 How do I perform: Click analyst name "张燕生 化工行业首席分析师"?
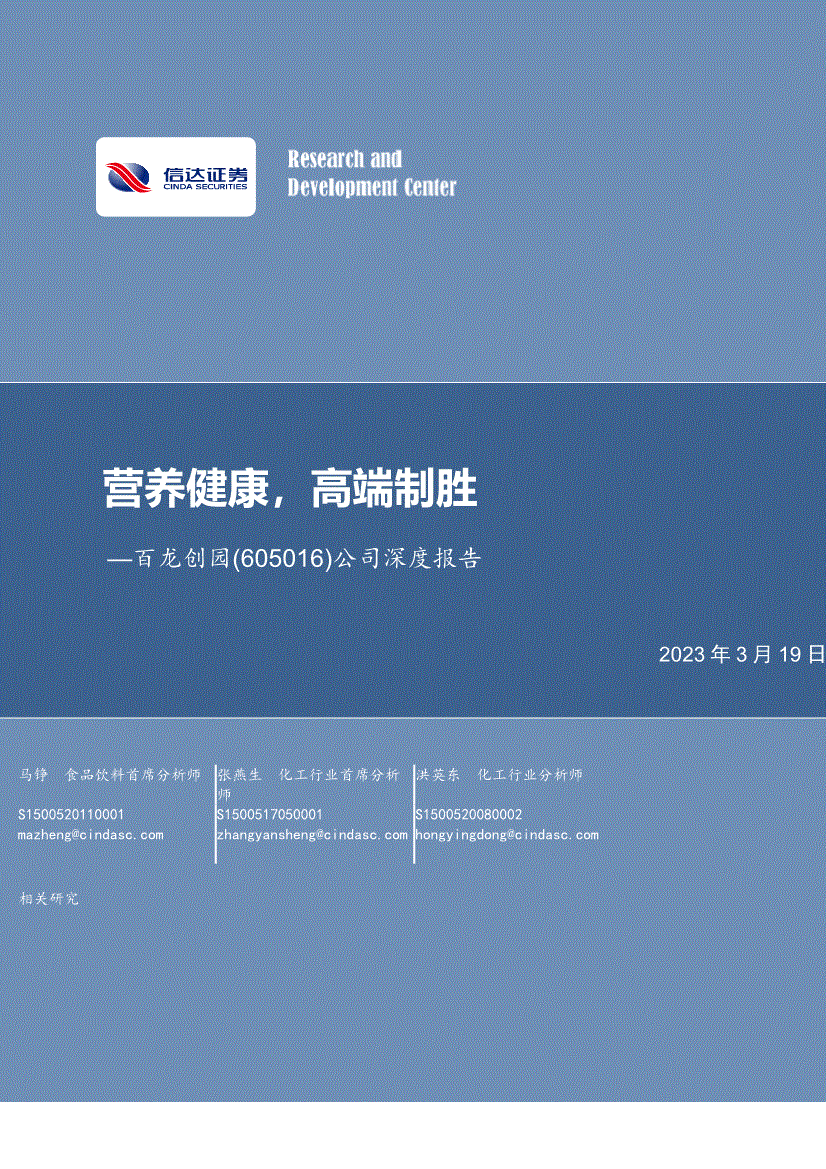(x=309, y=784)
